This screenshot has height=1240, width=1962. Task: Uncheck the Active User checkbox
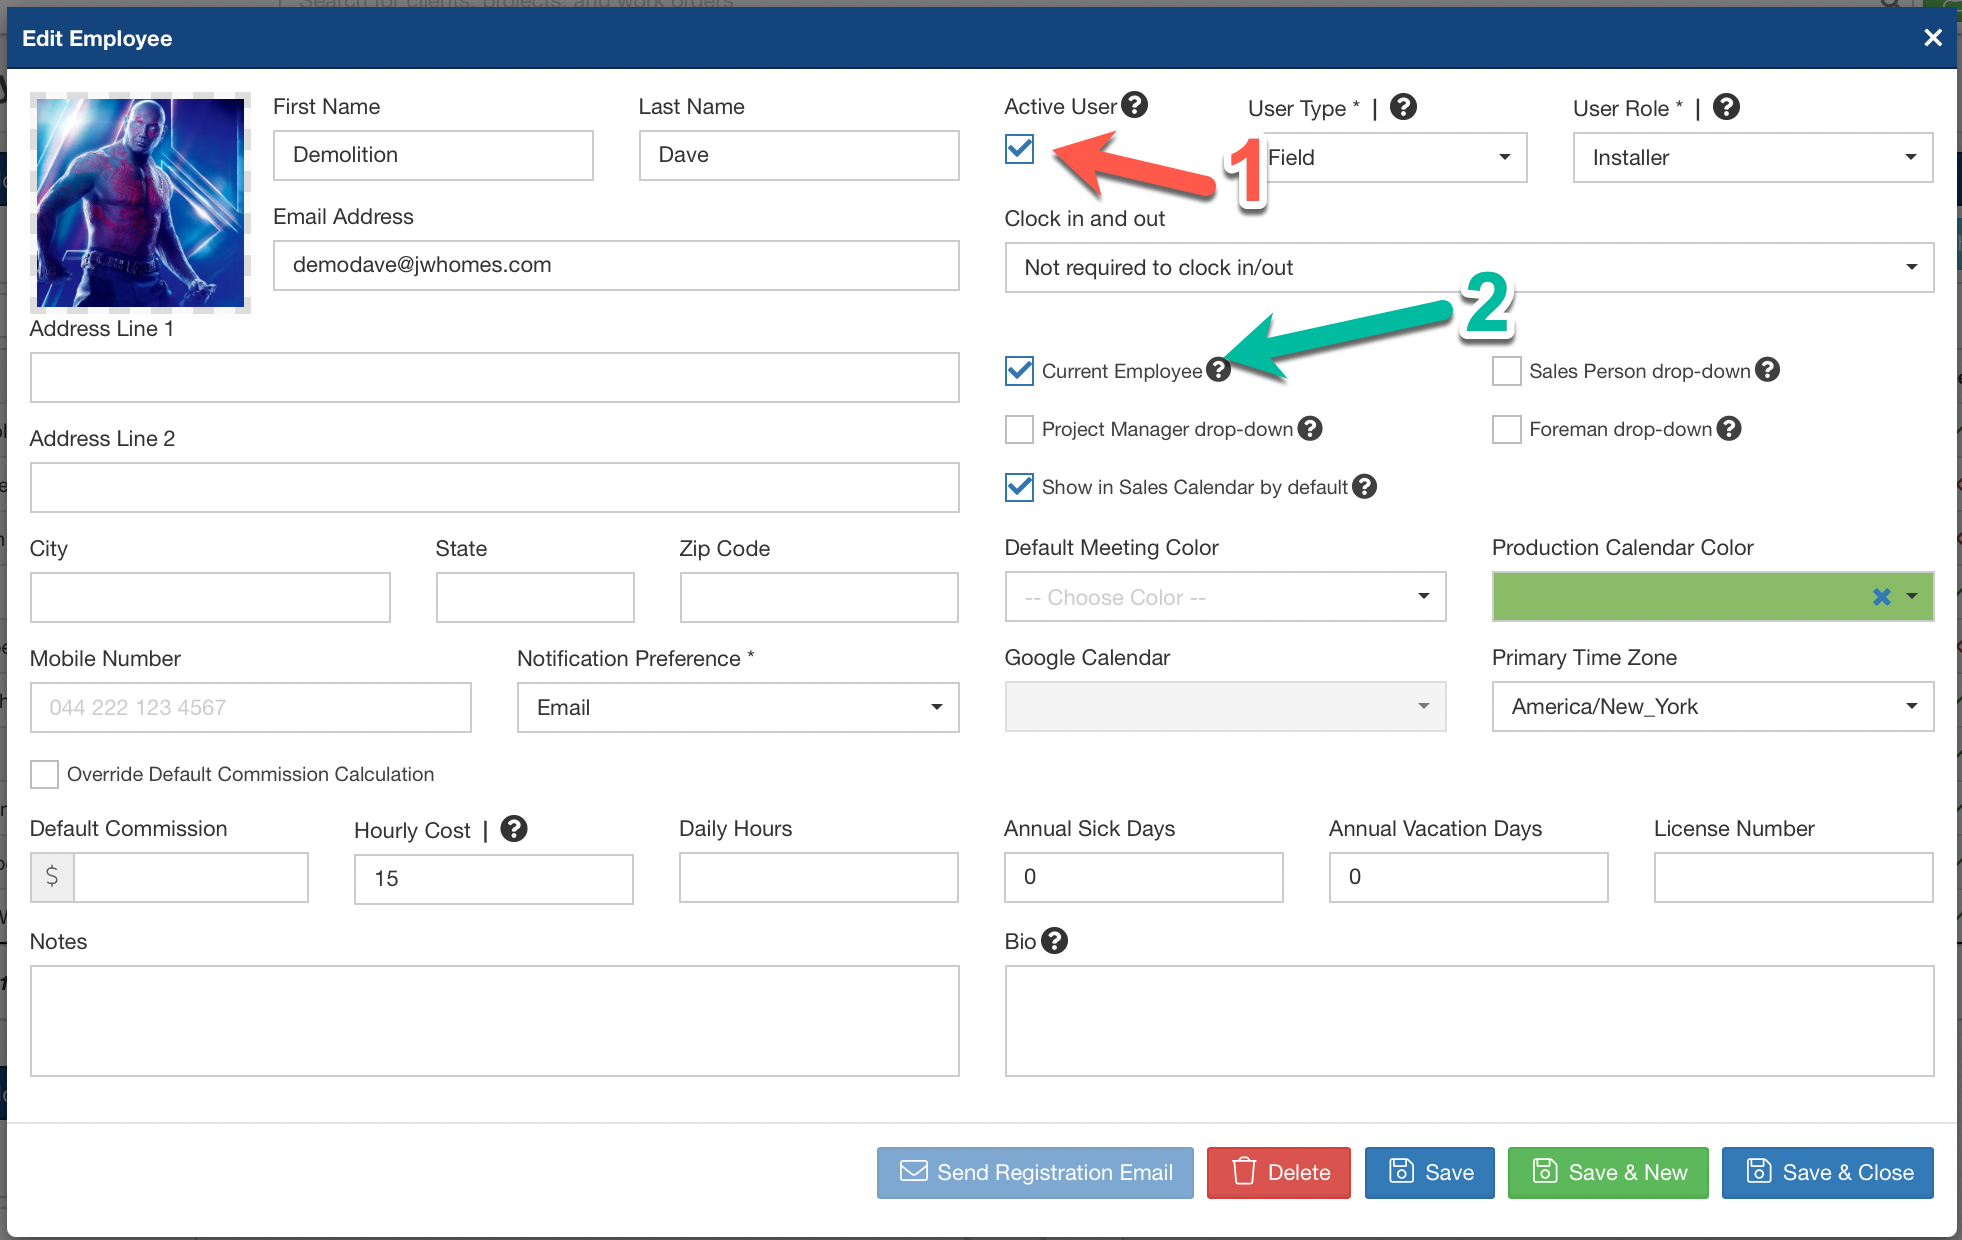click(x=1019, y=150)
